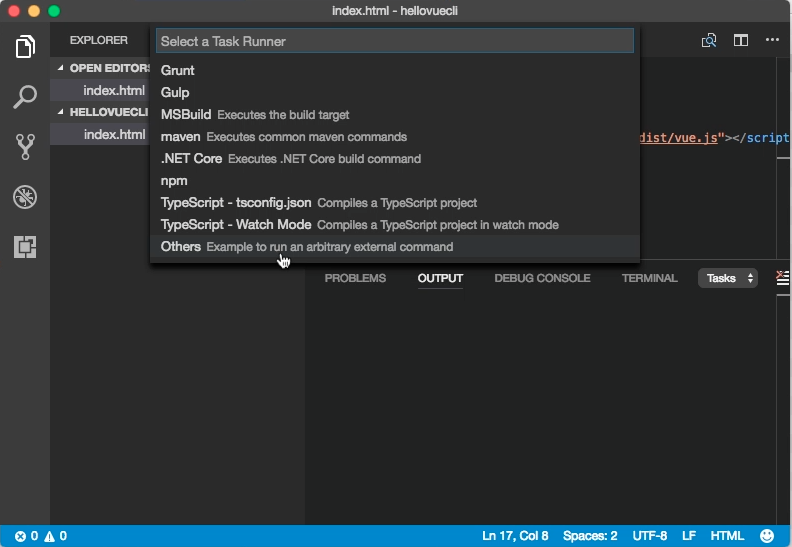Choose the maven task runner

click(395, 137)
